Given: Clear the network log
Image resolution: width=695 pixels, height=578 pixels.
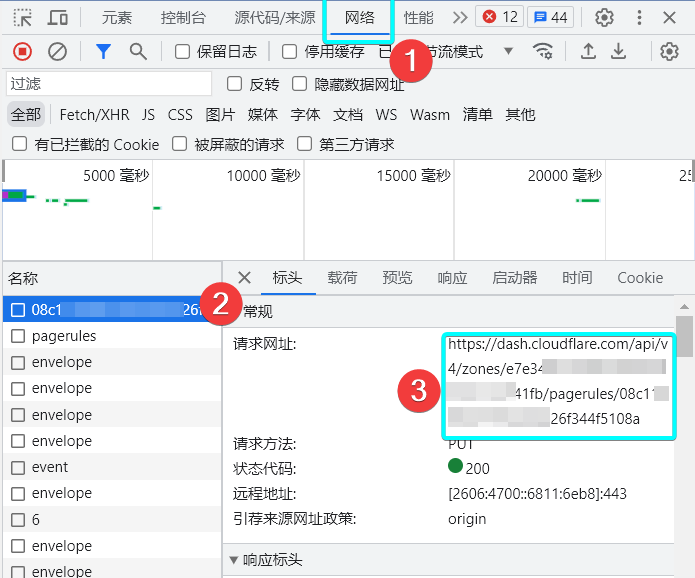Looking at the screenshot, I should 57,51.
